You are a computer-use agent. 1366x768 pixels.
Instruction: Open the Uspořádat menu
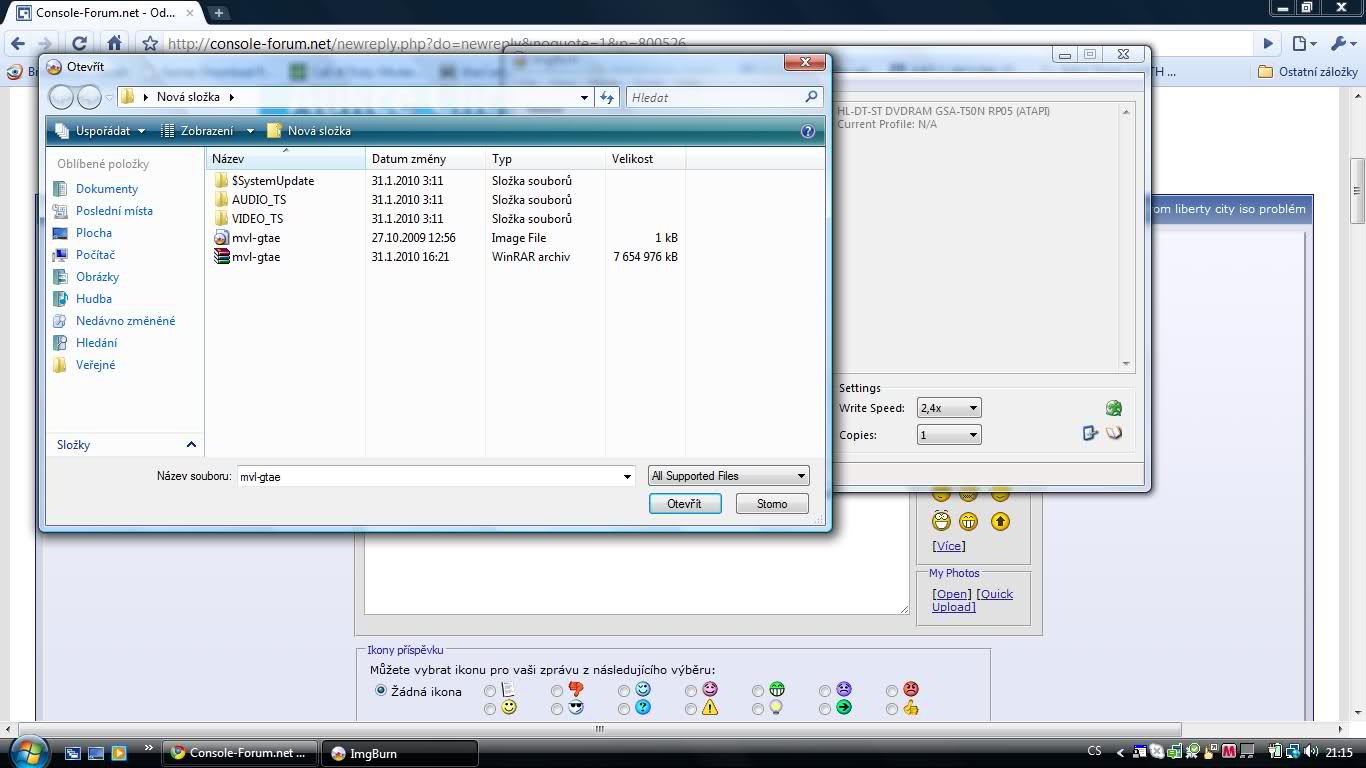tap(101, 131)
